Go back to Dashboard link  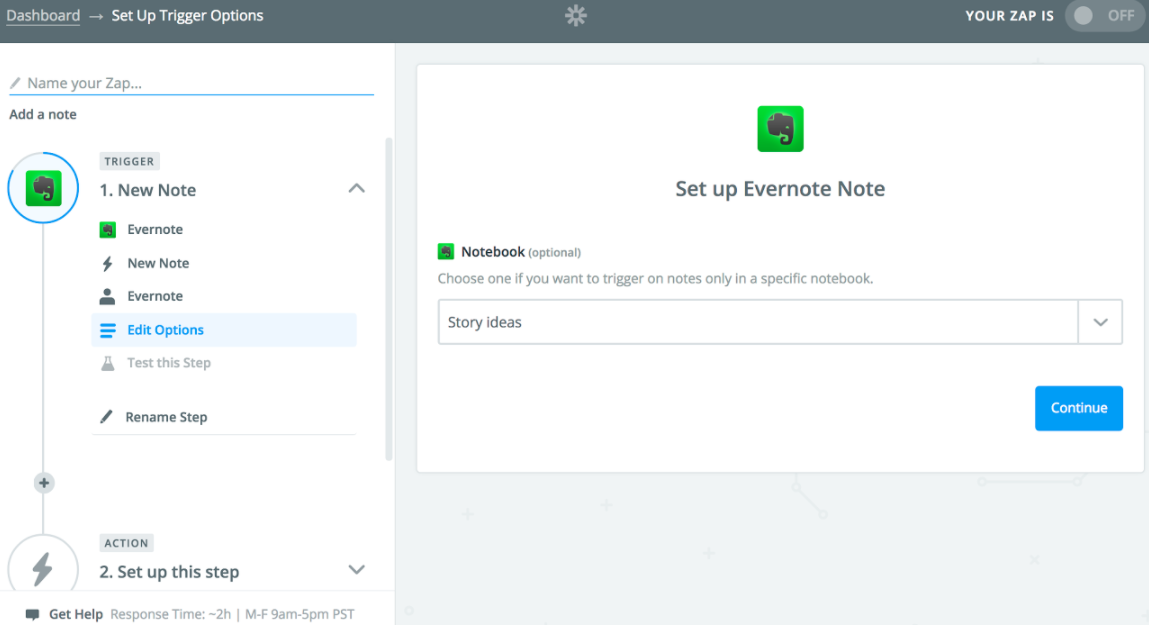(x=43, y=15)
